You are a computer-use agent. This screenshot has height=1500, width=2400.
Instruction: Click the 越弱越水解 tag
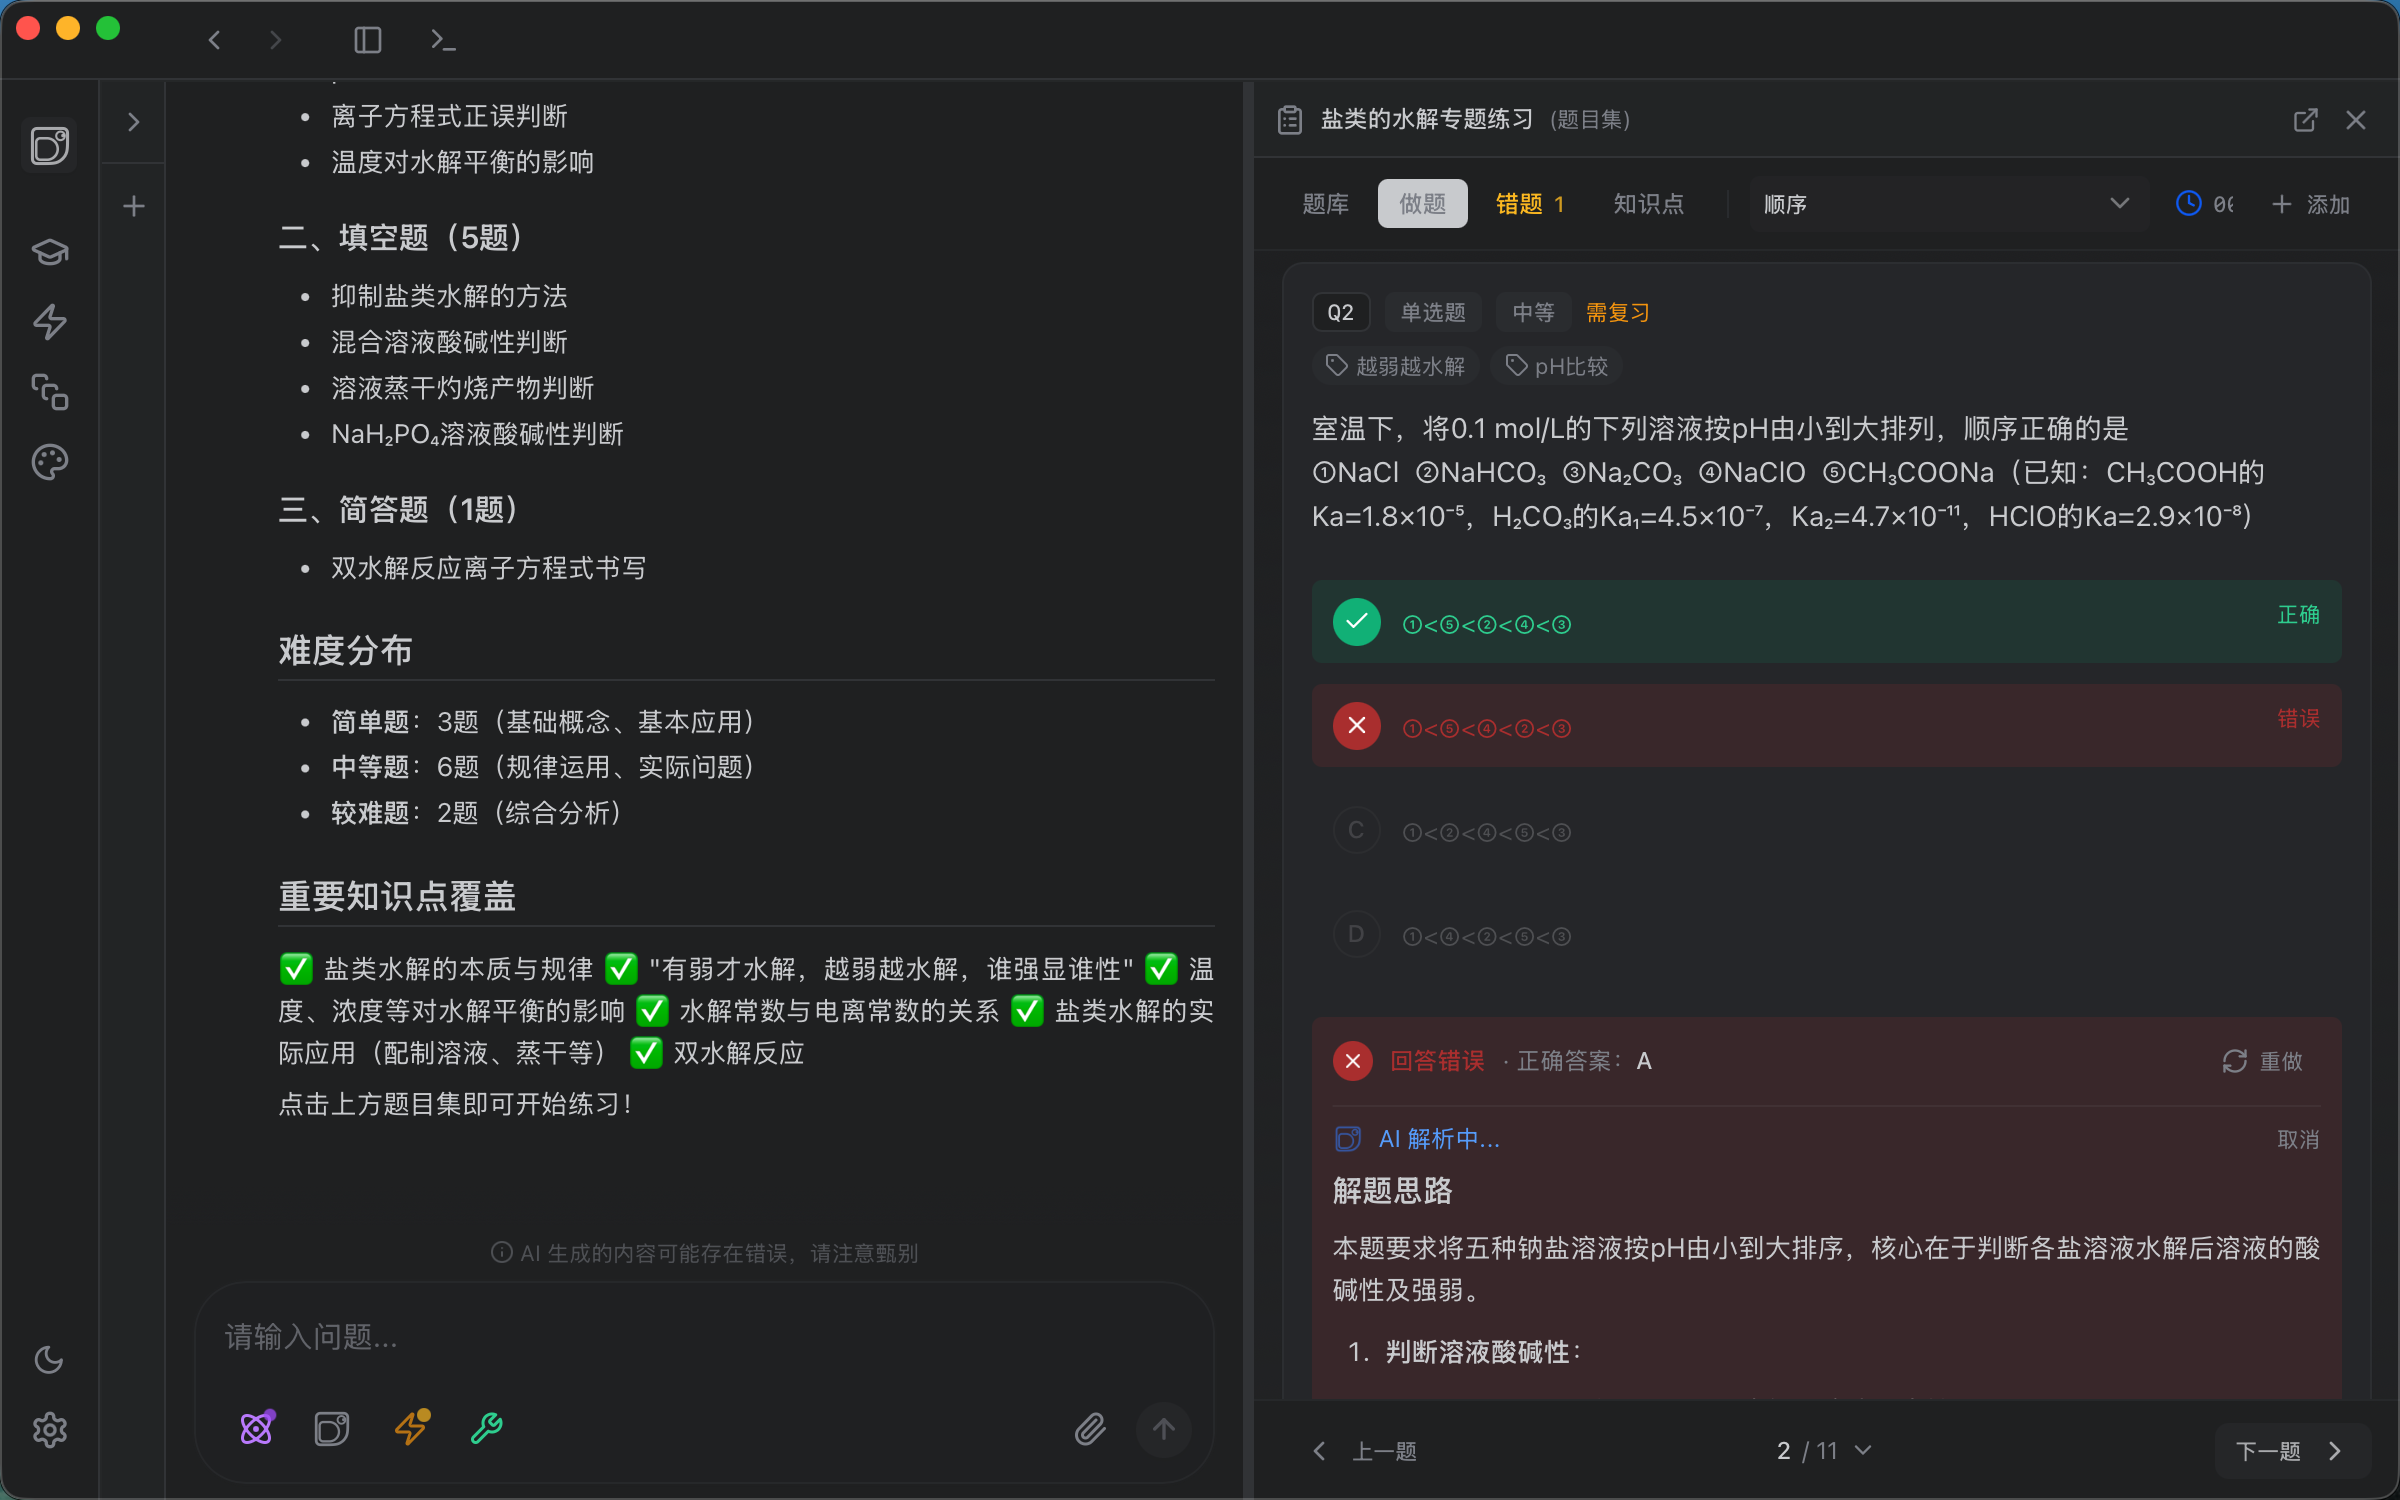coord(1396,366)
